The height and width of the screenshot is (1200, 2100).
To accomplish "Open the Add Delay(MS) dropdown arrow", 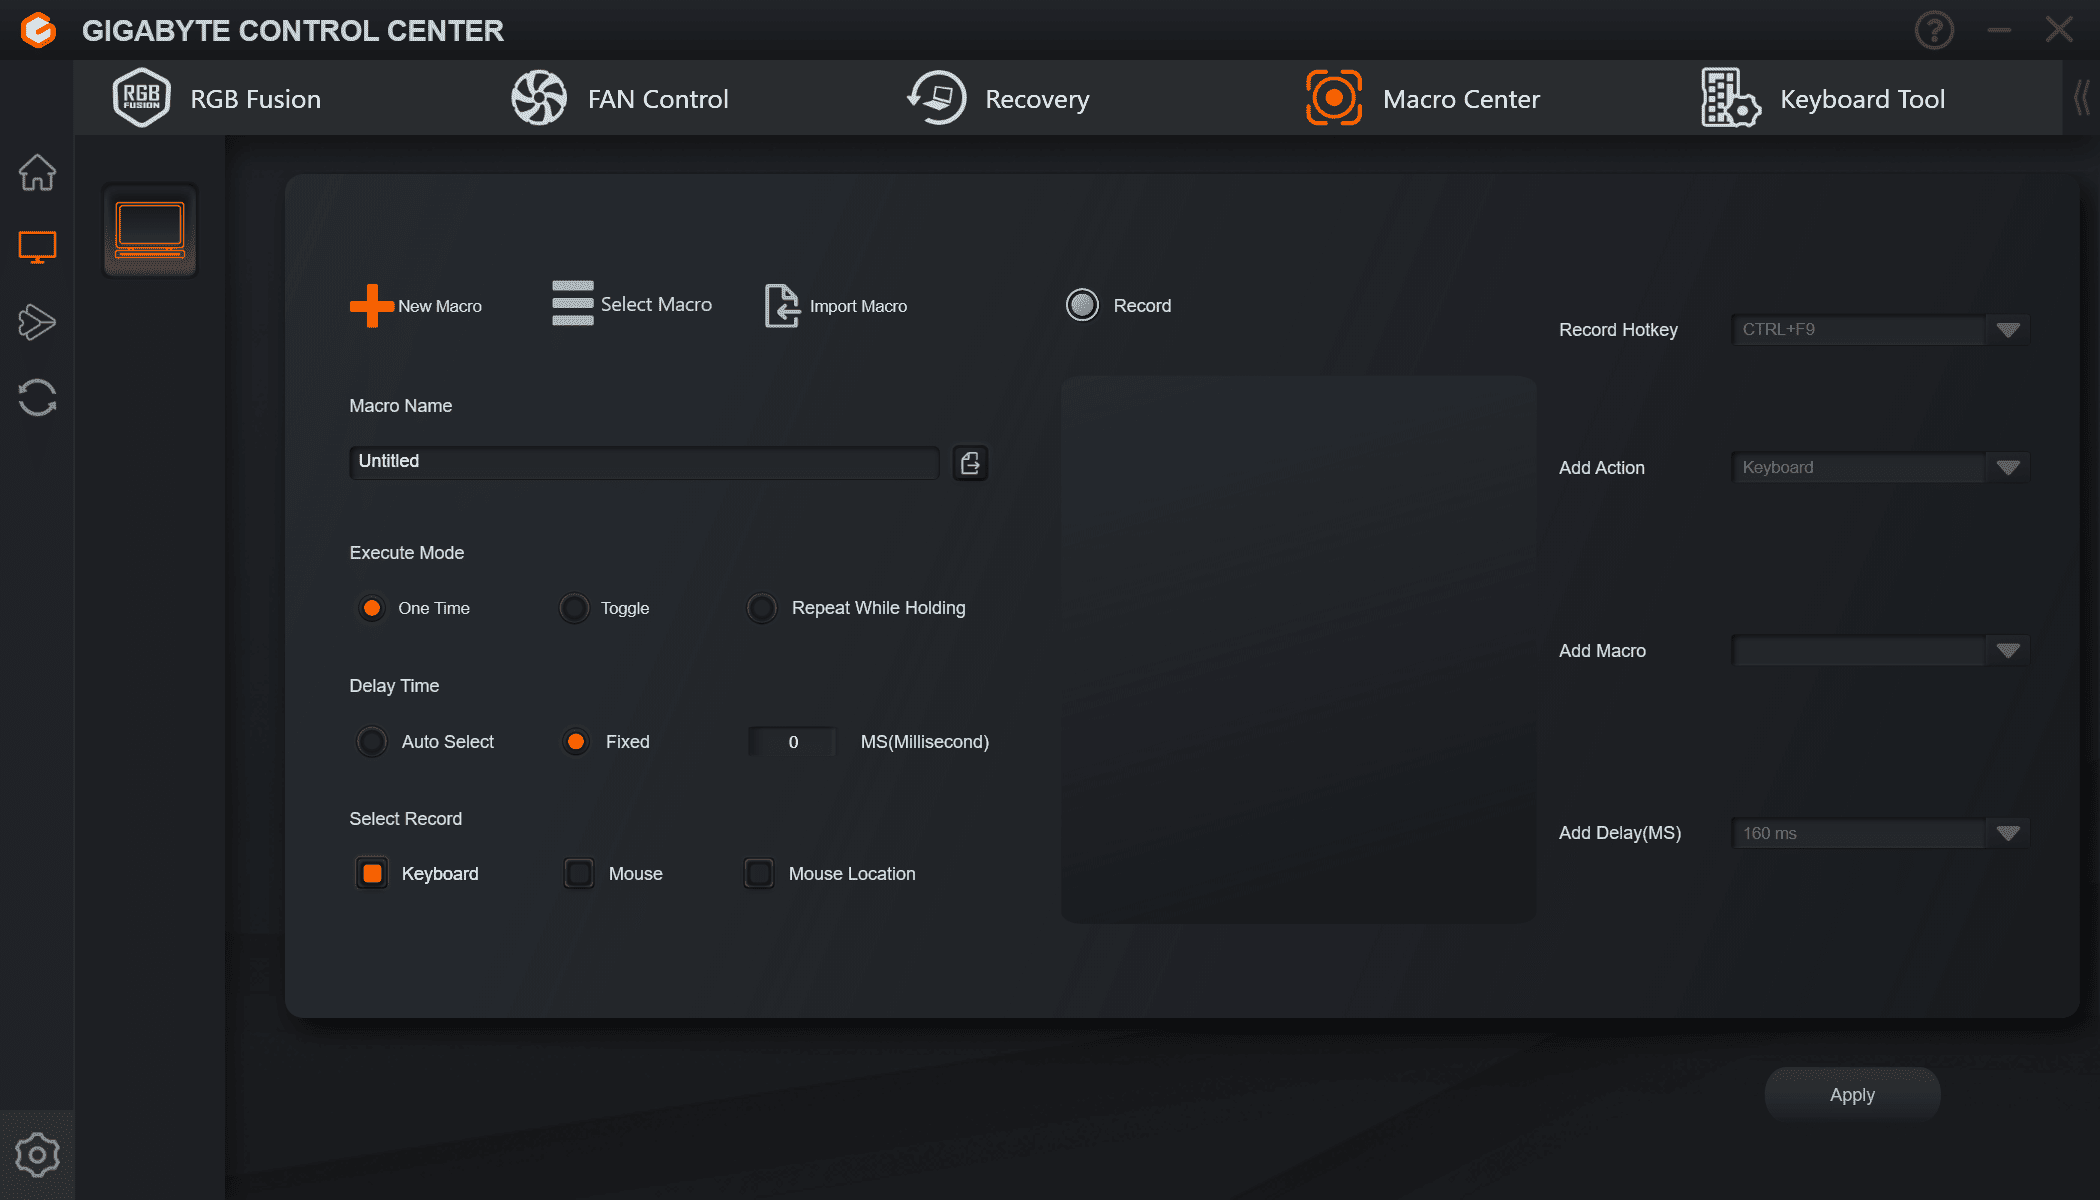I will pyautogui.click(x=2007, y=833).
